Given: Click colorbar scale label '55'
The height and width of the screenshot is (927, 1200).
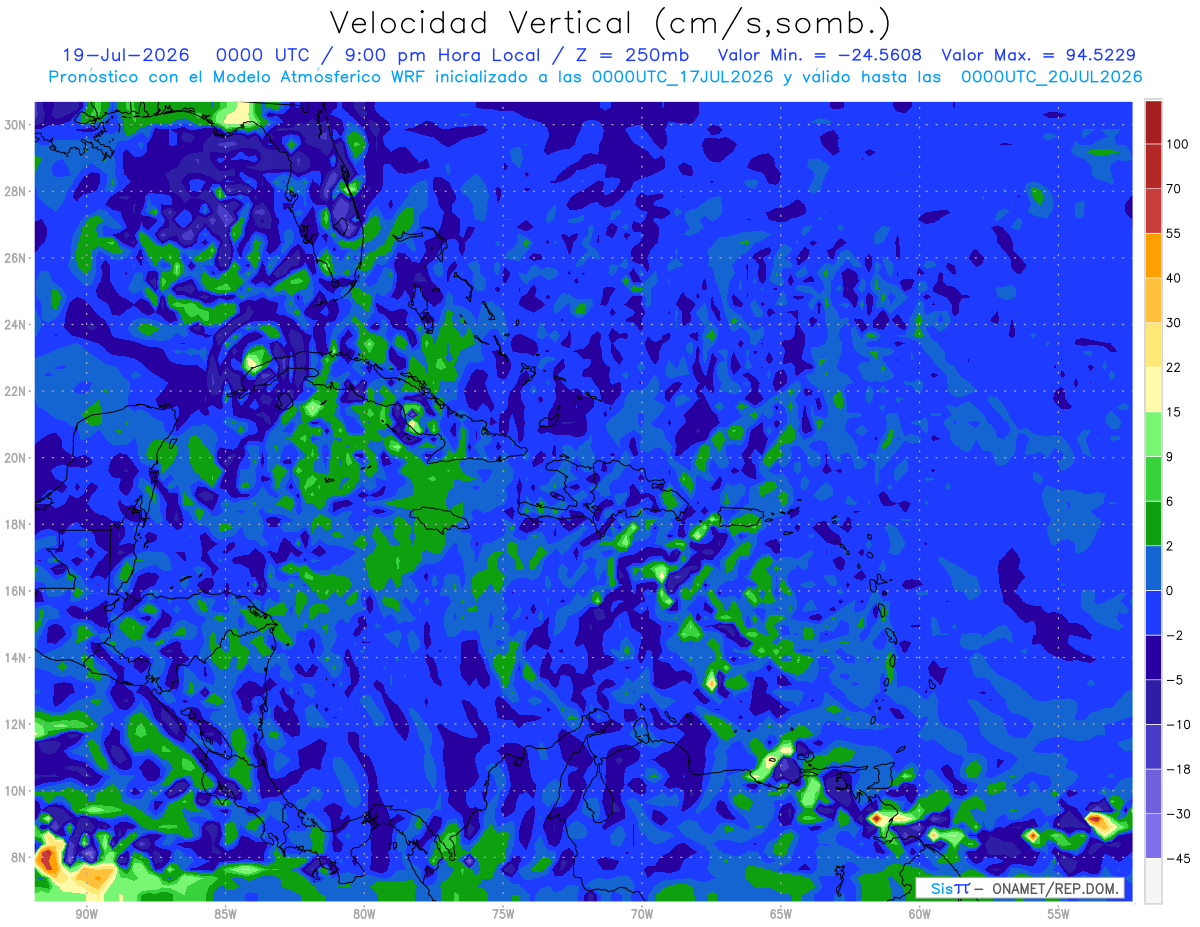Looking at the screenshot, I should pyautogui.click(x=1173, y=234).
